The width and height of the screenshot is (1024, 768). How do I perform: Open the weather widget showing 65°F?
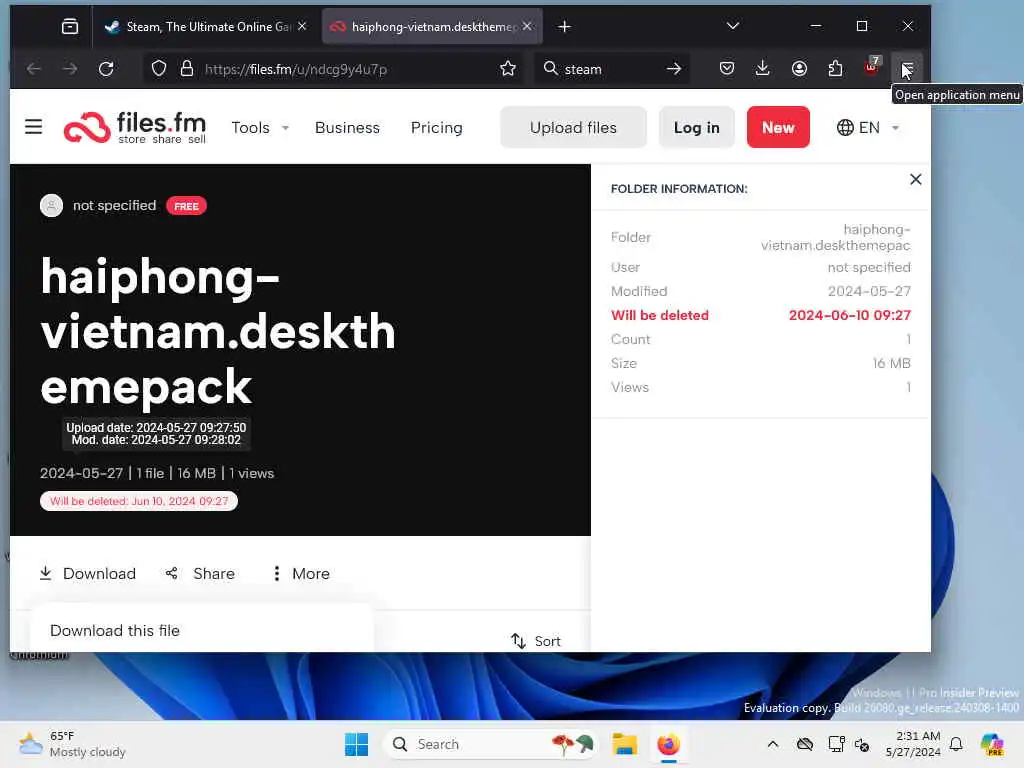click(72, 744)
